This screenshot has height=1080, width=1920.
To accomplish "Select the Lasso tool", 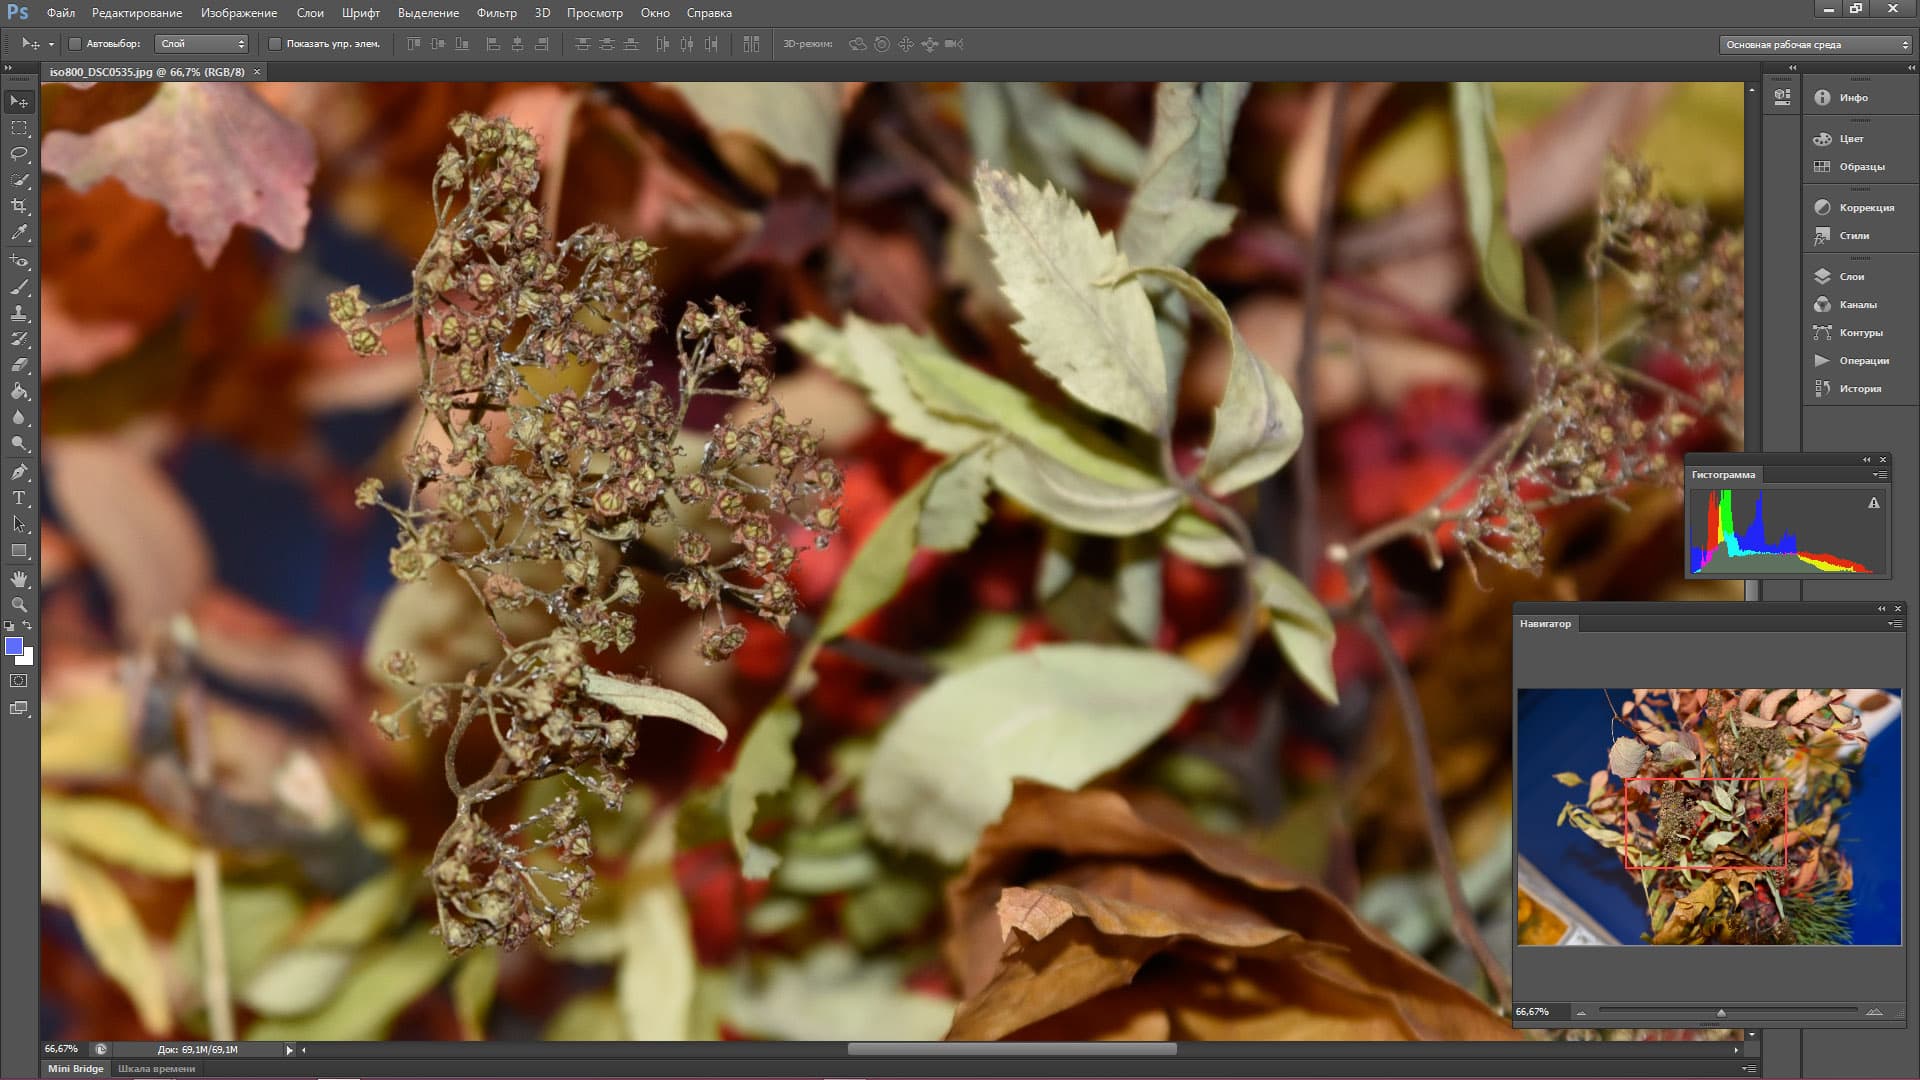I will [x=19, y=154].
